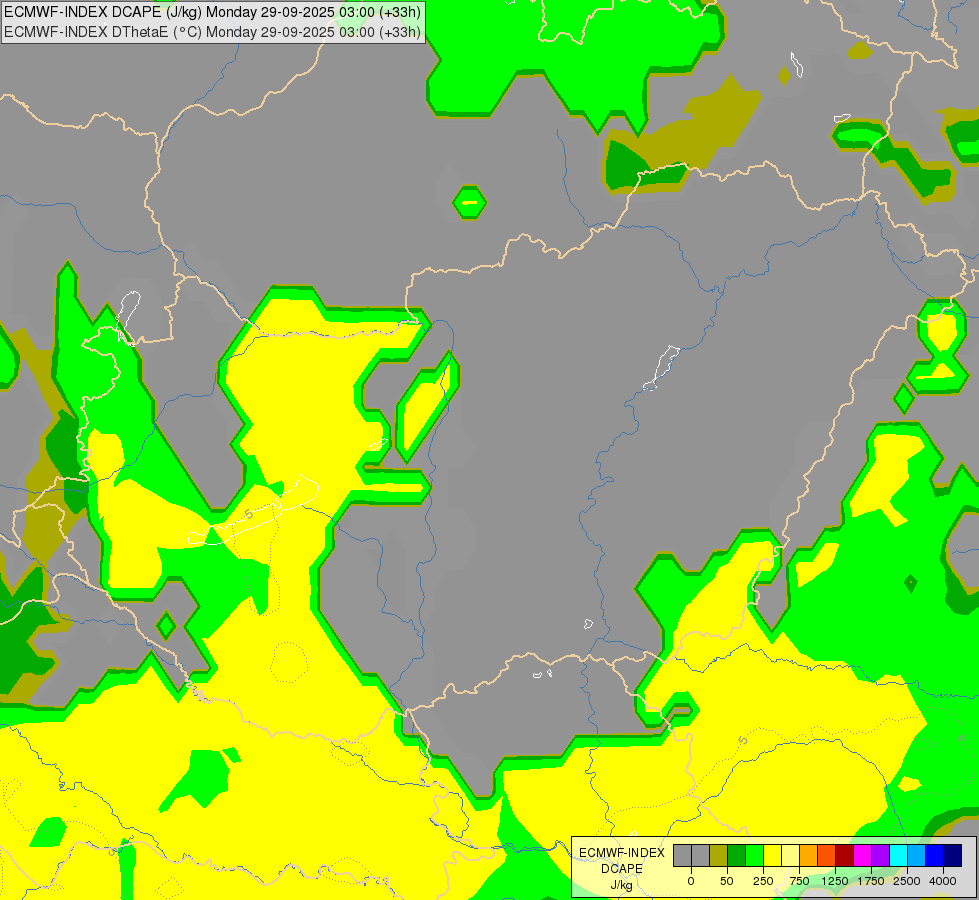Click legend tick value '750'
The height and width of the screenshot is (900, 979).
coord(799,881)
